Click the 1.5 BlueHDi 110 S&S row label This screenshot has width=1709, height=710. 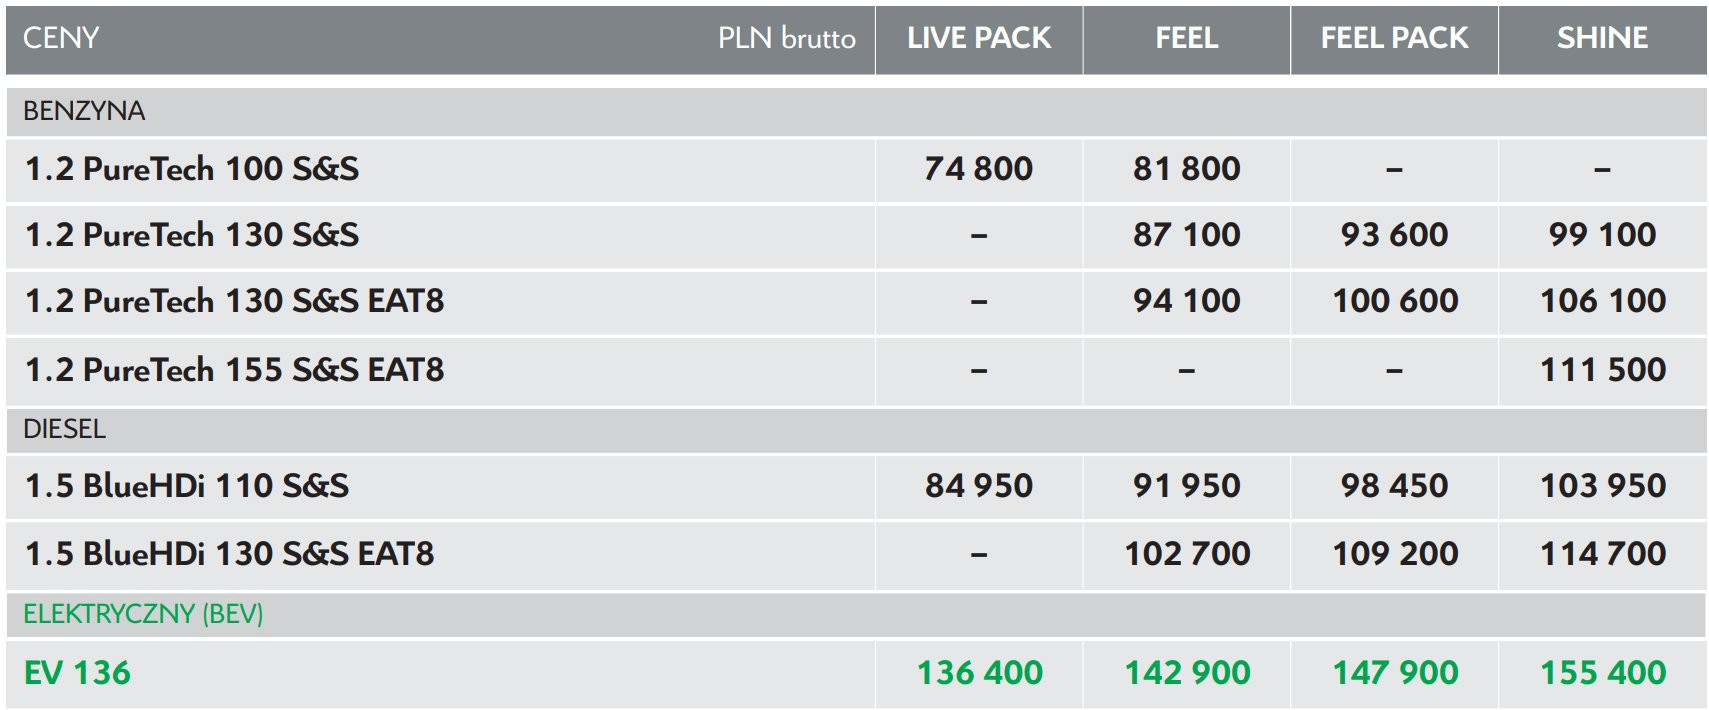click(187, 486)
